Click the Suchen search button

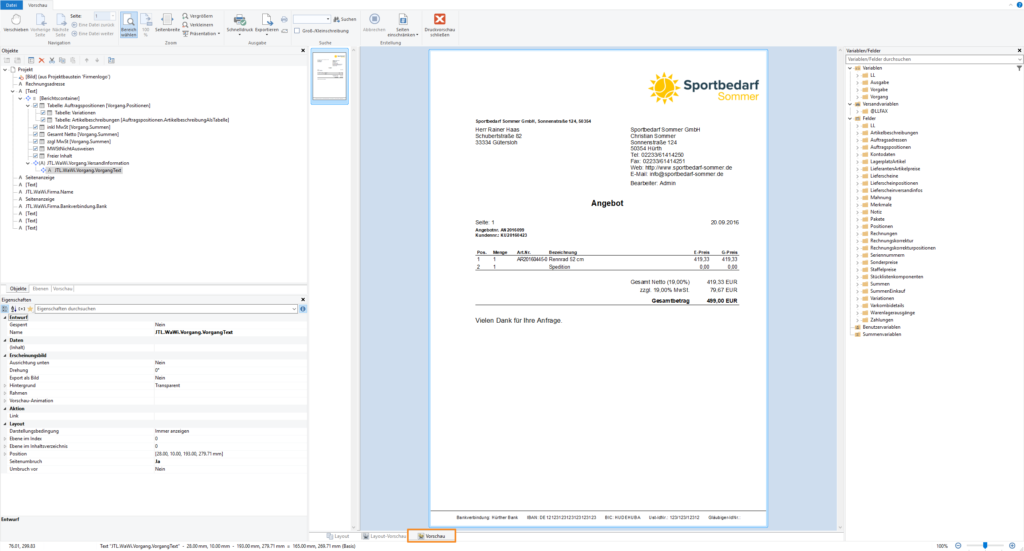[345, 19]
